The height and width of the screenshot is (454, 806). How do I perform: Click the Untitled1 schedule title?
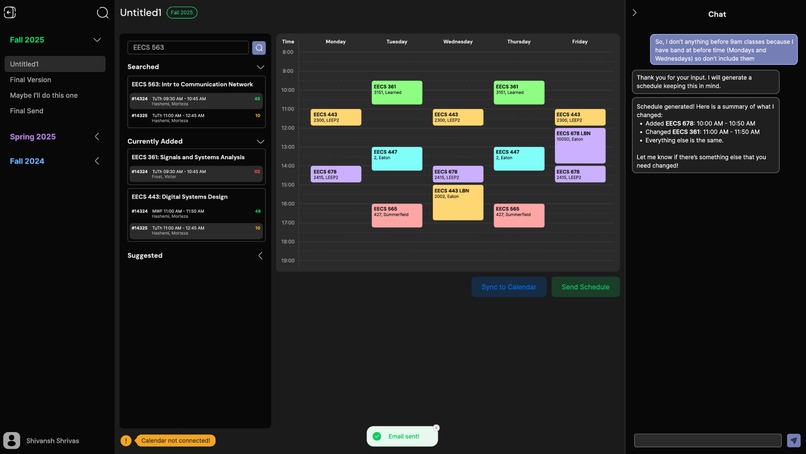coord(141,12)
